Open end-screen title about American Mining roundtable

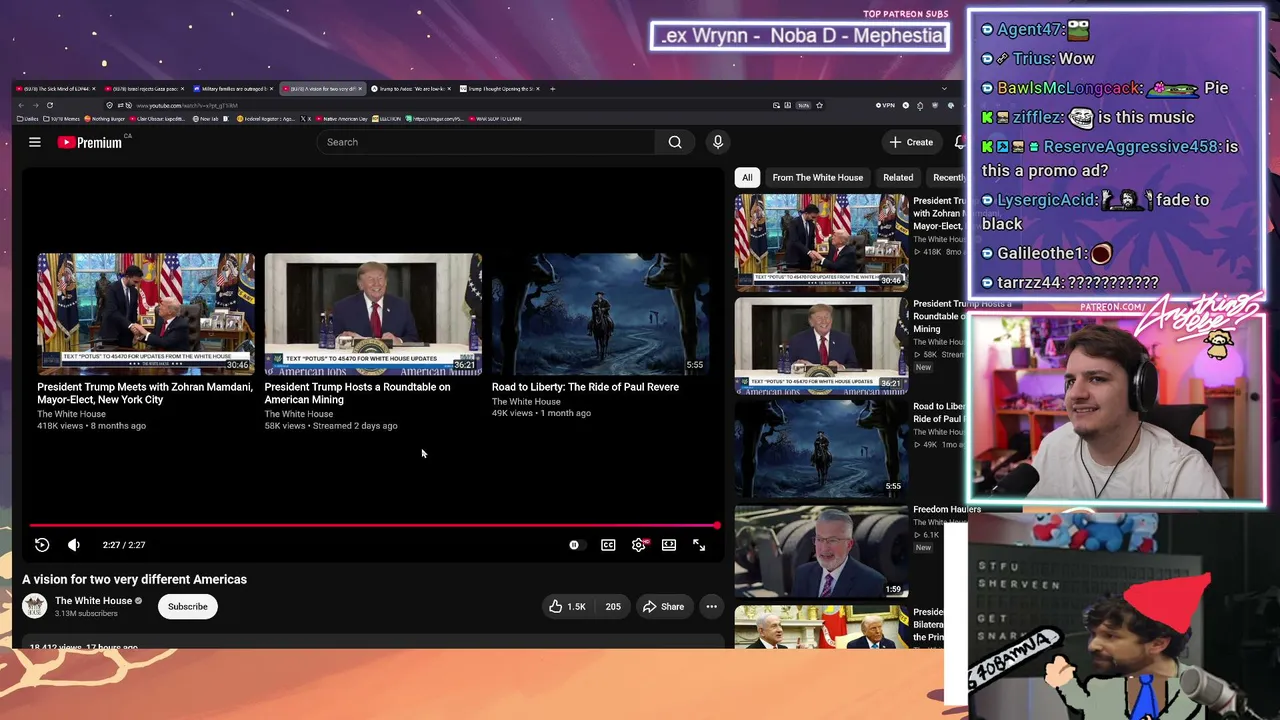pos(357,393)
